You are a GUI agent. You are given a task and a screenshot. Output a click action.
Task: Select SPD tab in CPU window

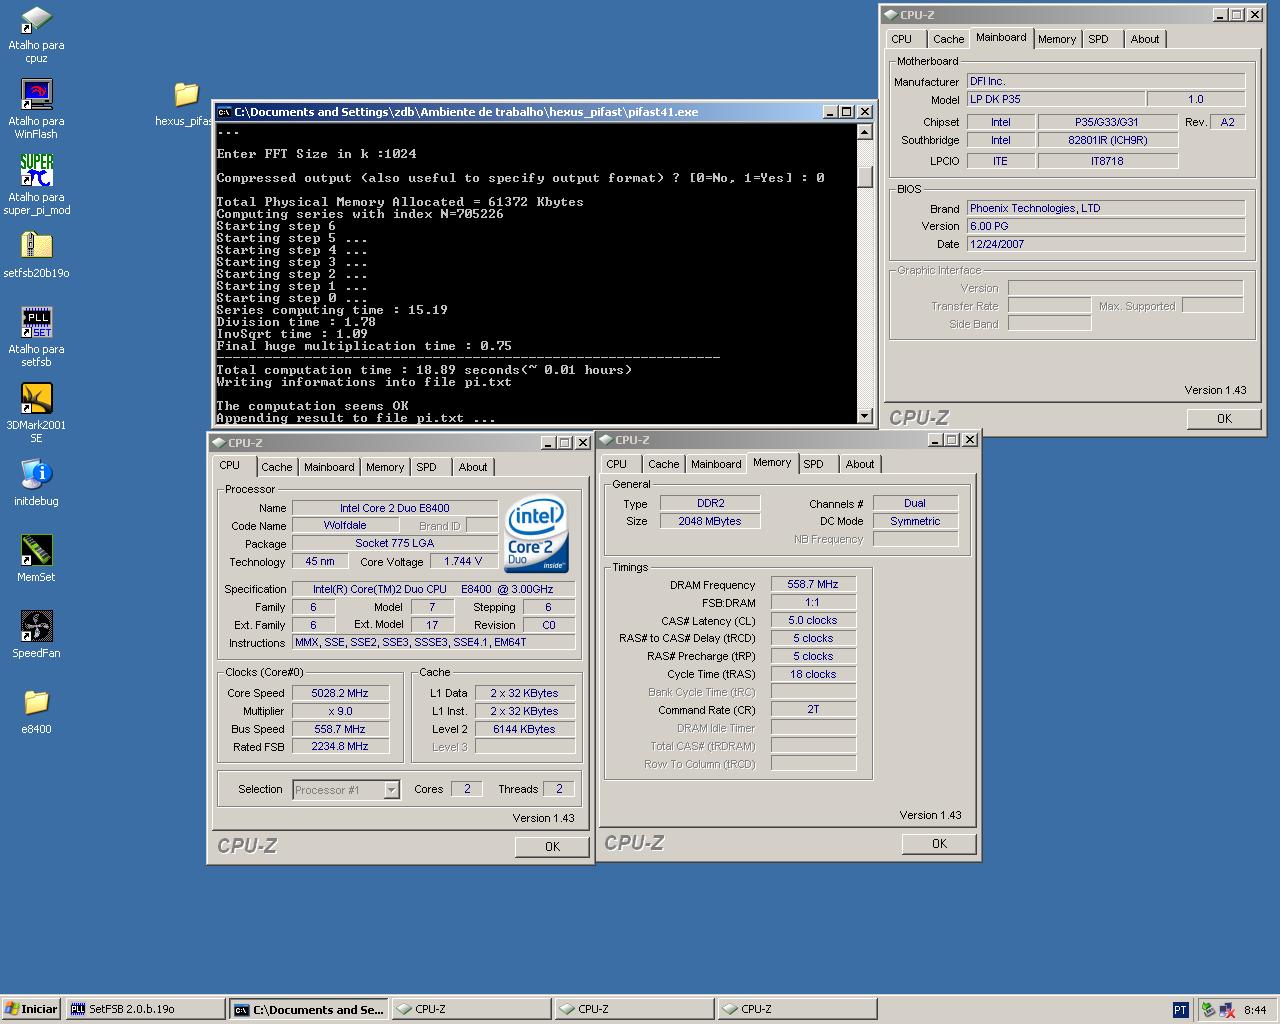pos(427,467)
